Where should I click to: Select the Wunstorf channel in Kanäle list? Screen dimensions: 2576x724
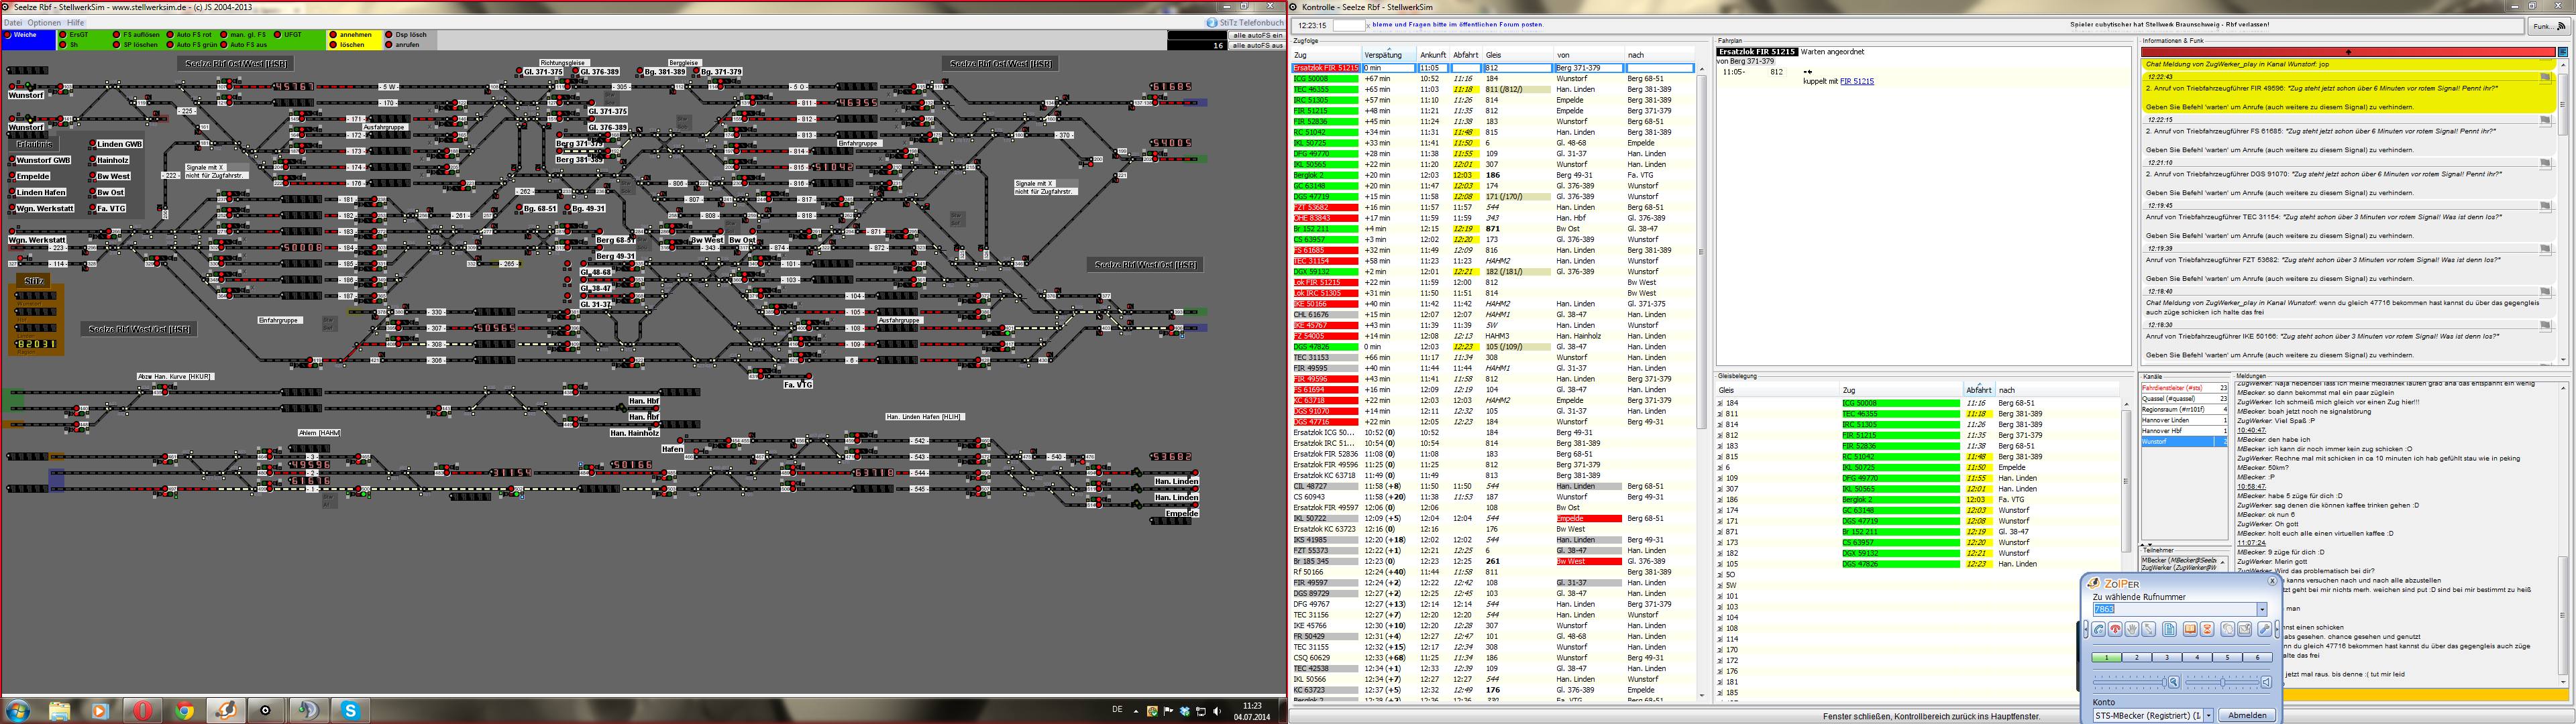pyautogui.click(x=2155, y=441)
